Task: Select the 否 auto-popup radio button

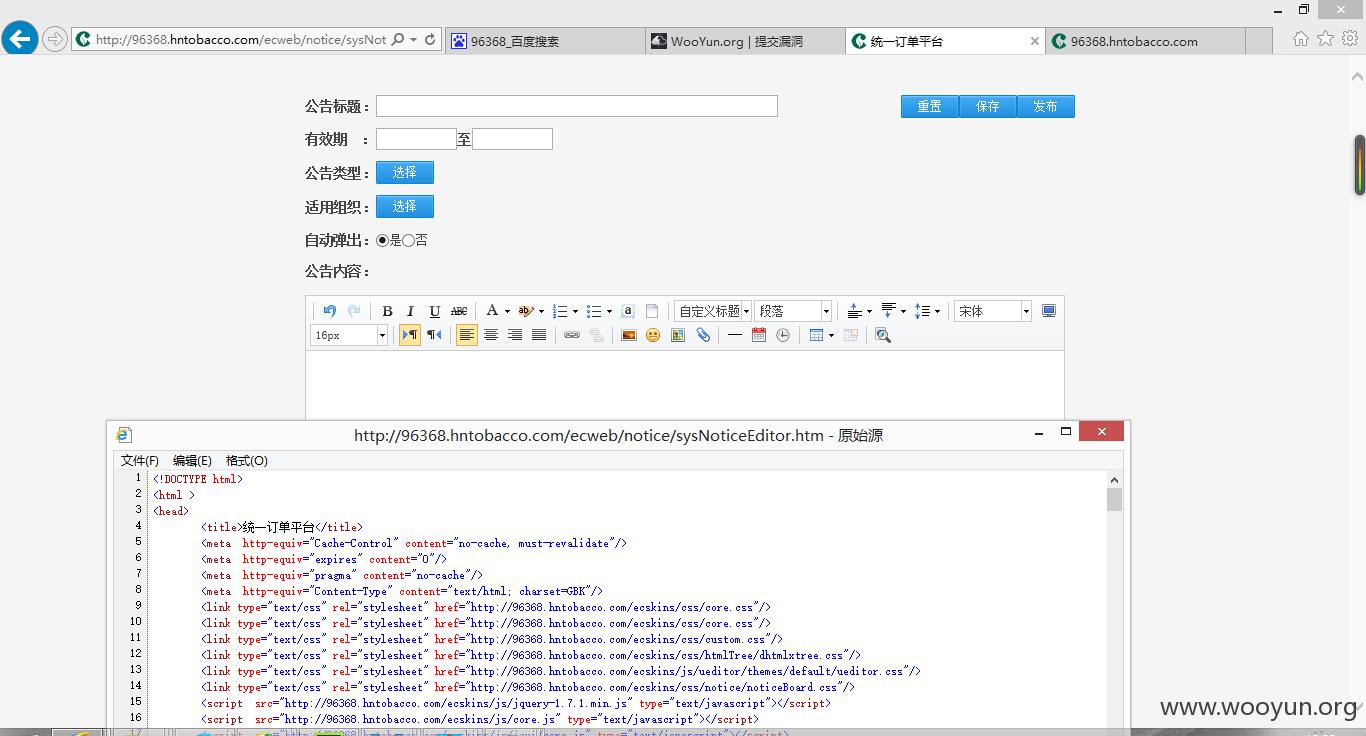Action: coord(408,240)
